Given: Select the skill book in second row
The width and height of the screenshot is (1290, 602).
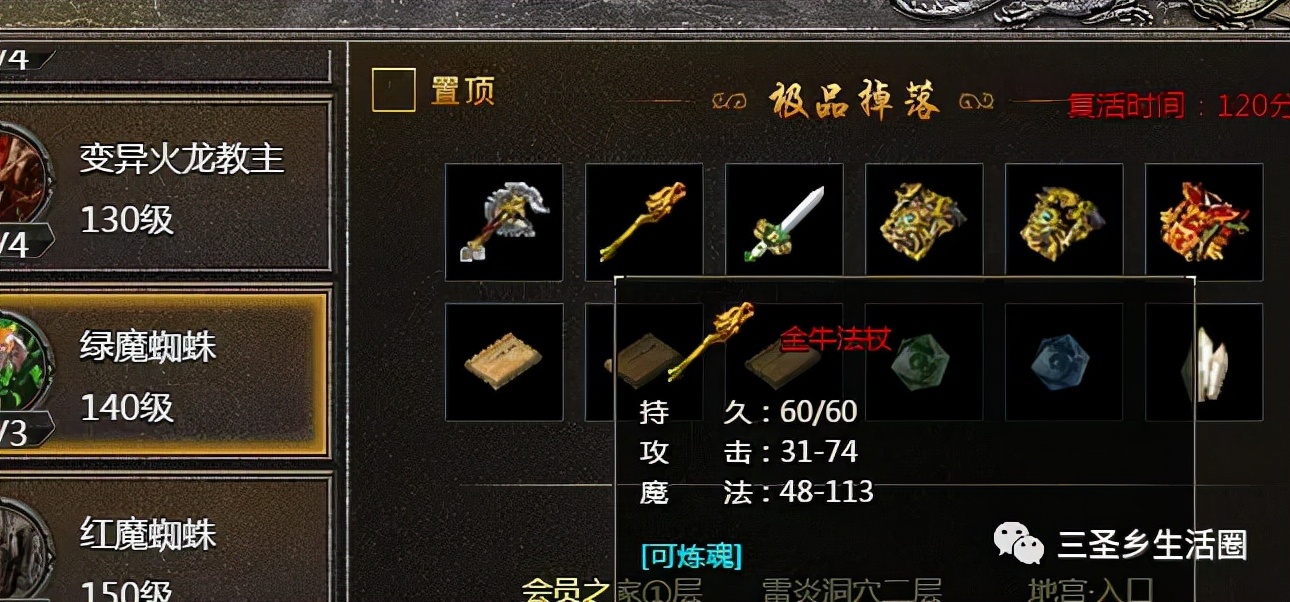Looking at the screenshot, I should point(504,362).
